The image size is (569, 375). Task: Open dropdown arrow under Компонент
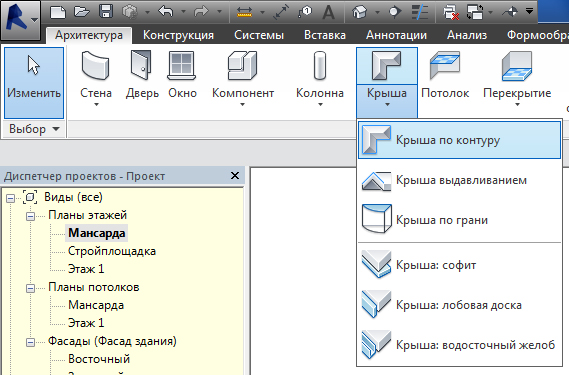(242, 105)
